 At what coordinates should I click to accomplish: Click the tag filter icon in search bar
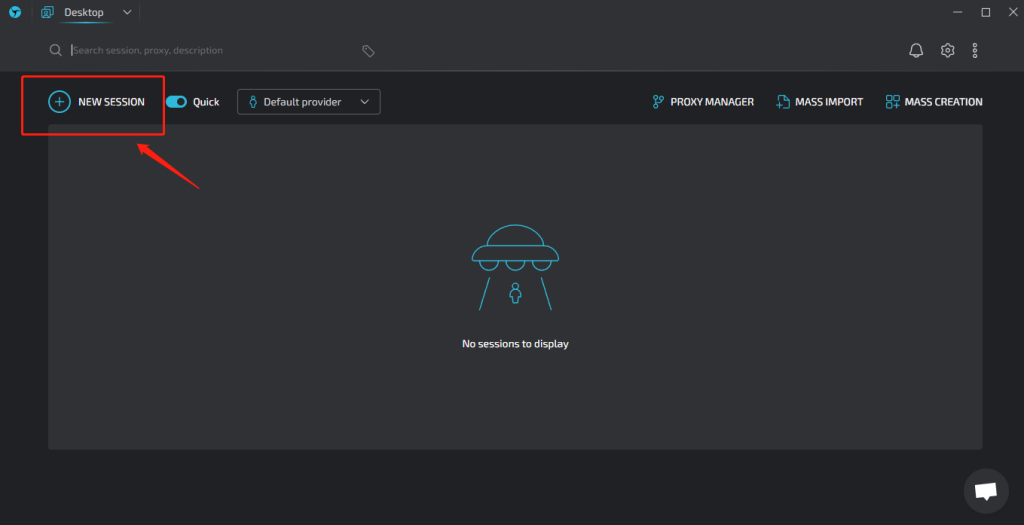pos(368,51)
